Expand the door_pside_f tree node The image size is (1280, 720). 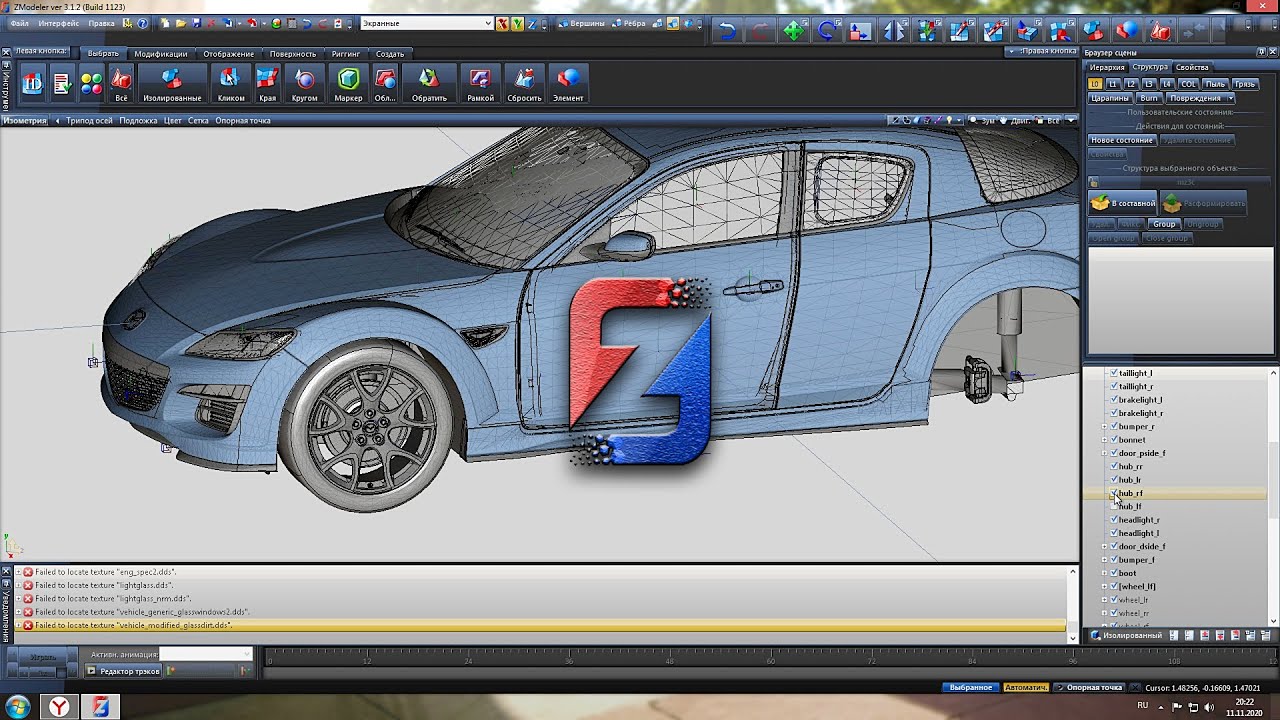(x=1104, y=453)
